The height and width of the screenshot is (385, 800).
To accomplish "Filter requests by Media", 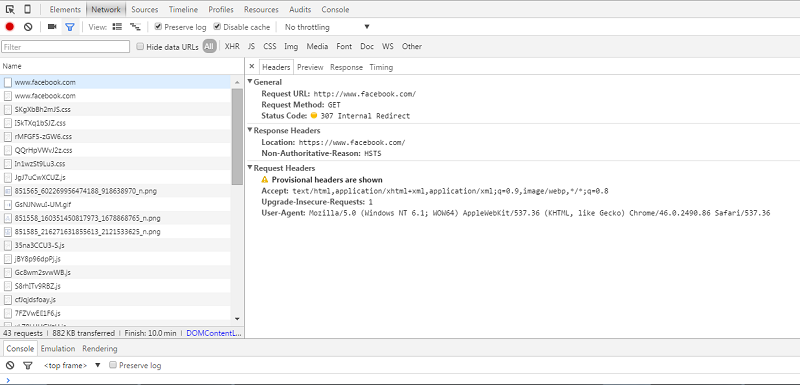I will [x=317, y=46].
